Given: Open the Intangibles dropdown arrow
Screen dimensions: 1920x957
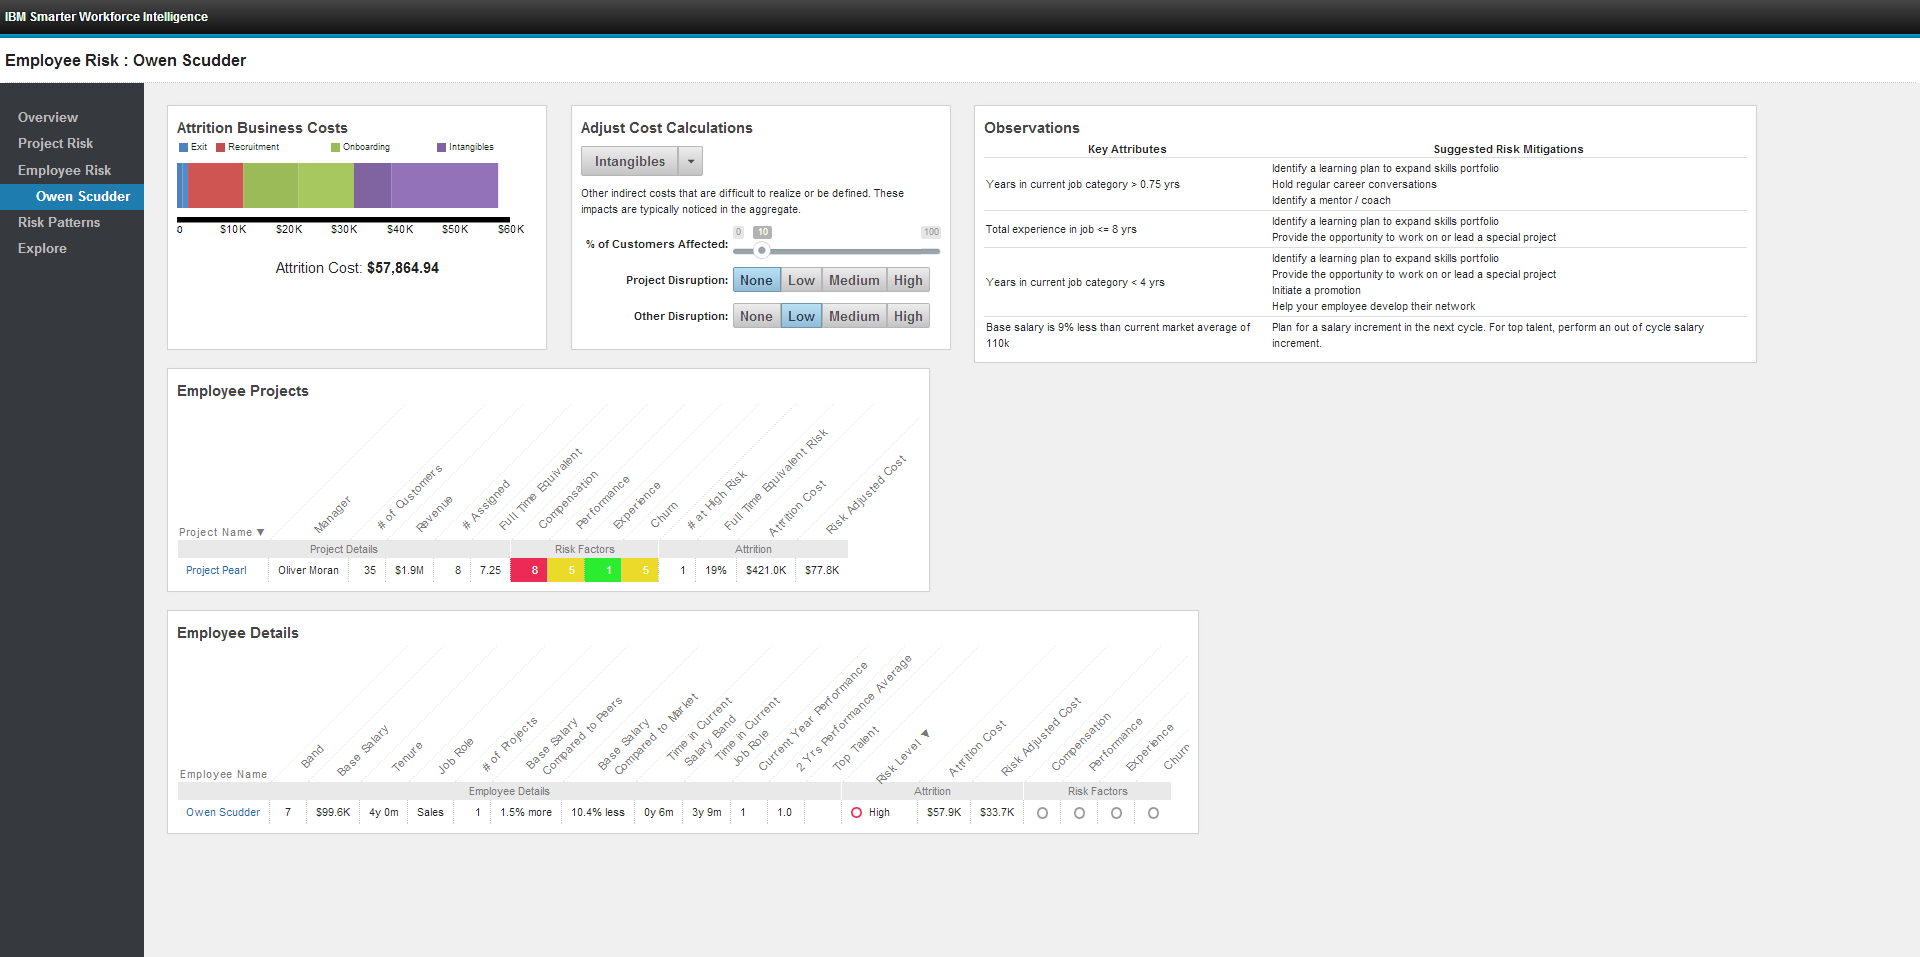Looking at the screenshot, I should pyautogui.click(x=690, y=161).
